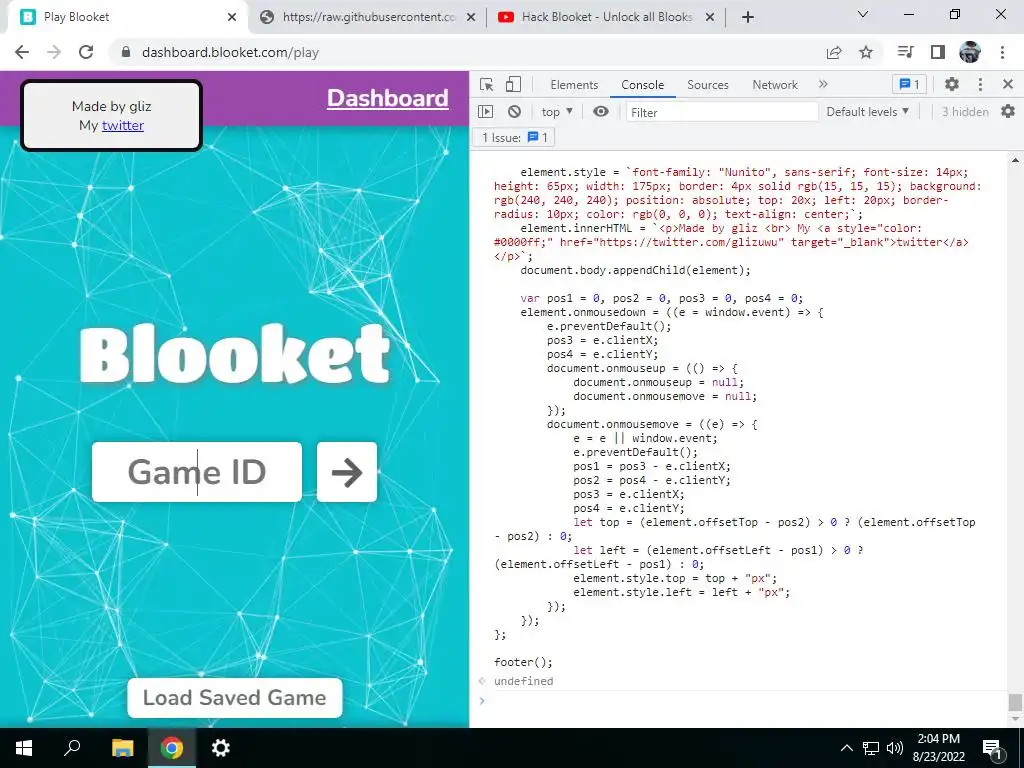Open the Windows Start menu
The width and height of the screenshot is (1024, 768).
pyautogui.click(x=24, y=748)
